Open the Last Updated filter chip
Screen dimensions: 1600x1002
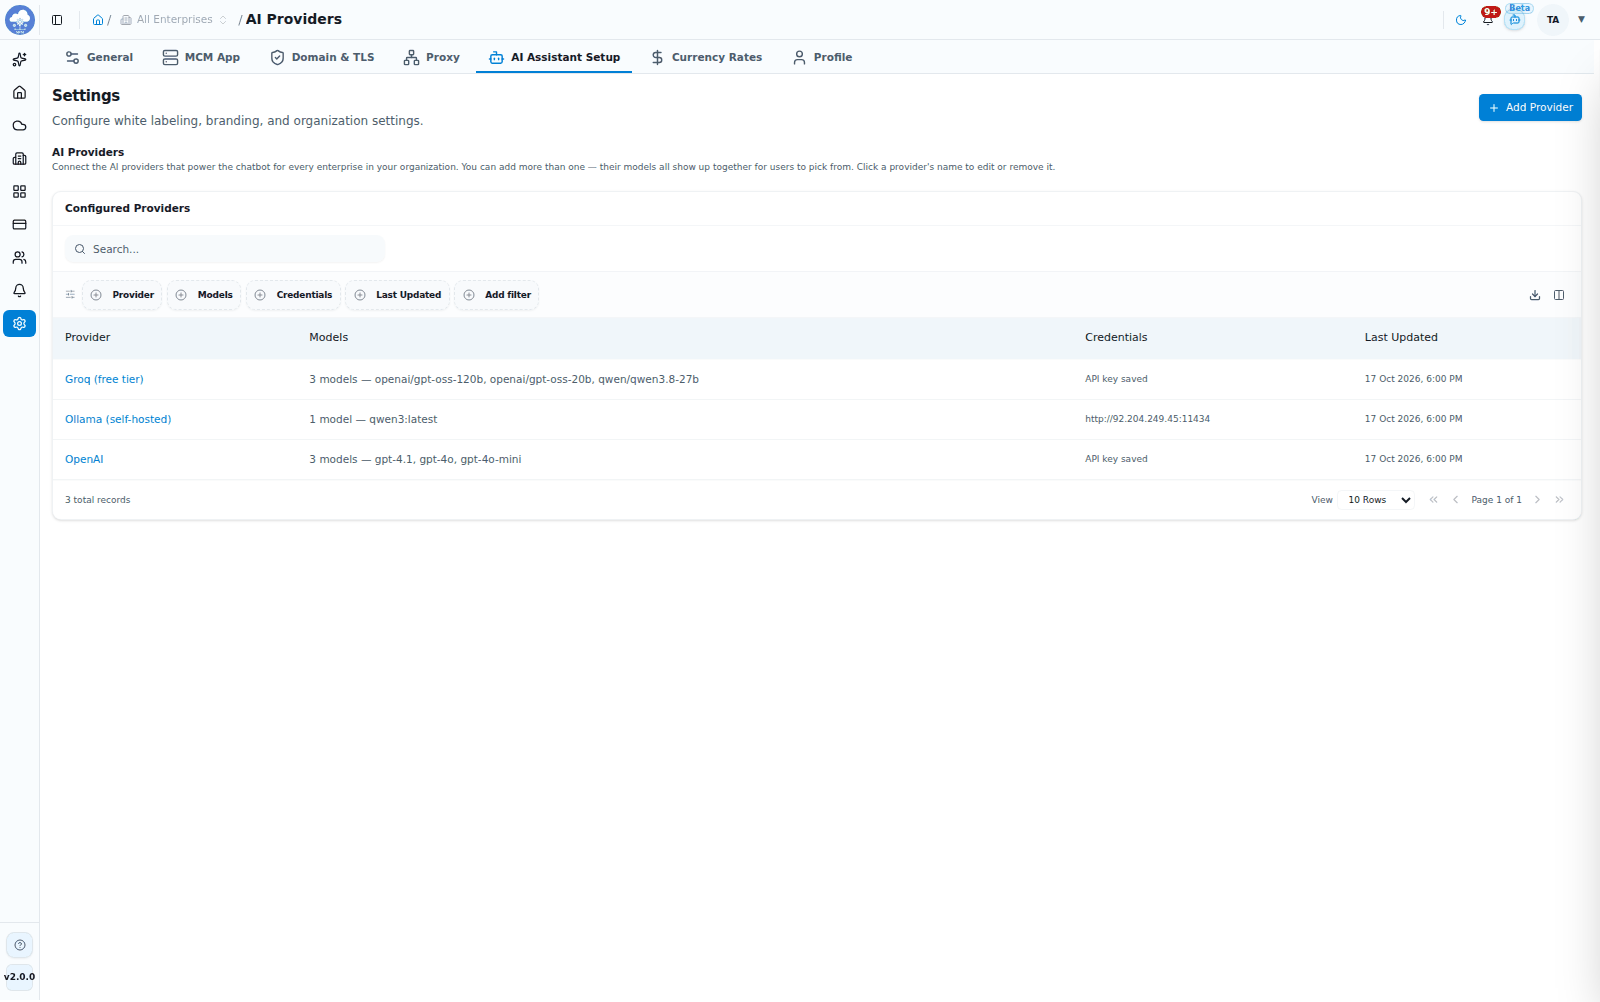(x=398, y=295)
